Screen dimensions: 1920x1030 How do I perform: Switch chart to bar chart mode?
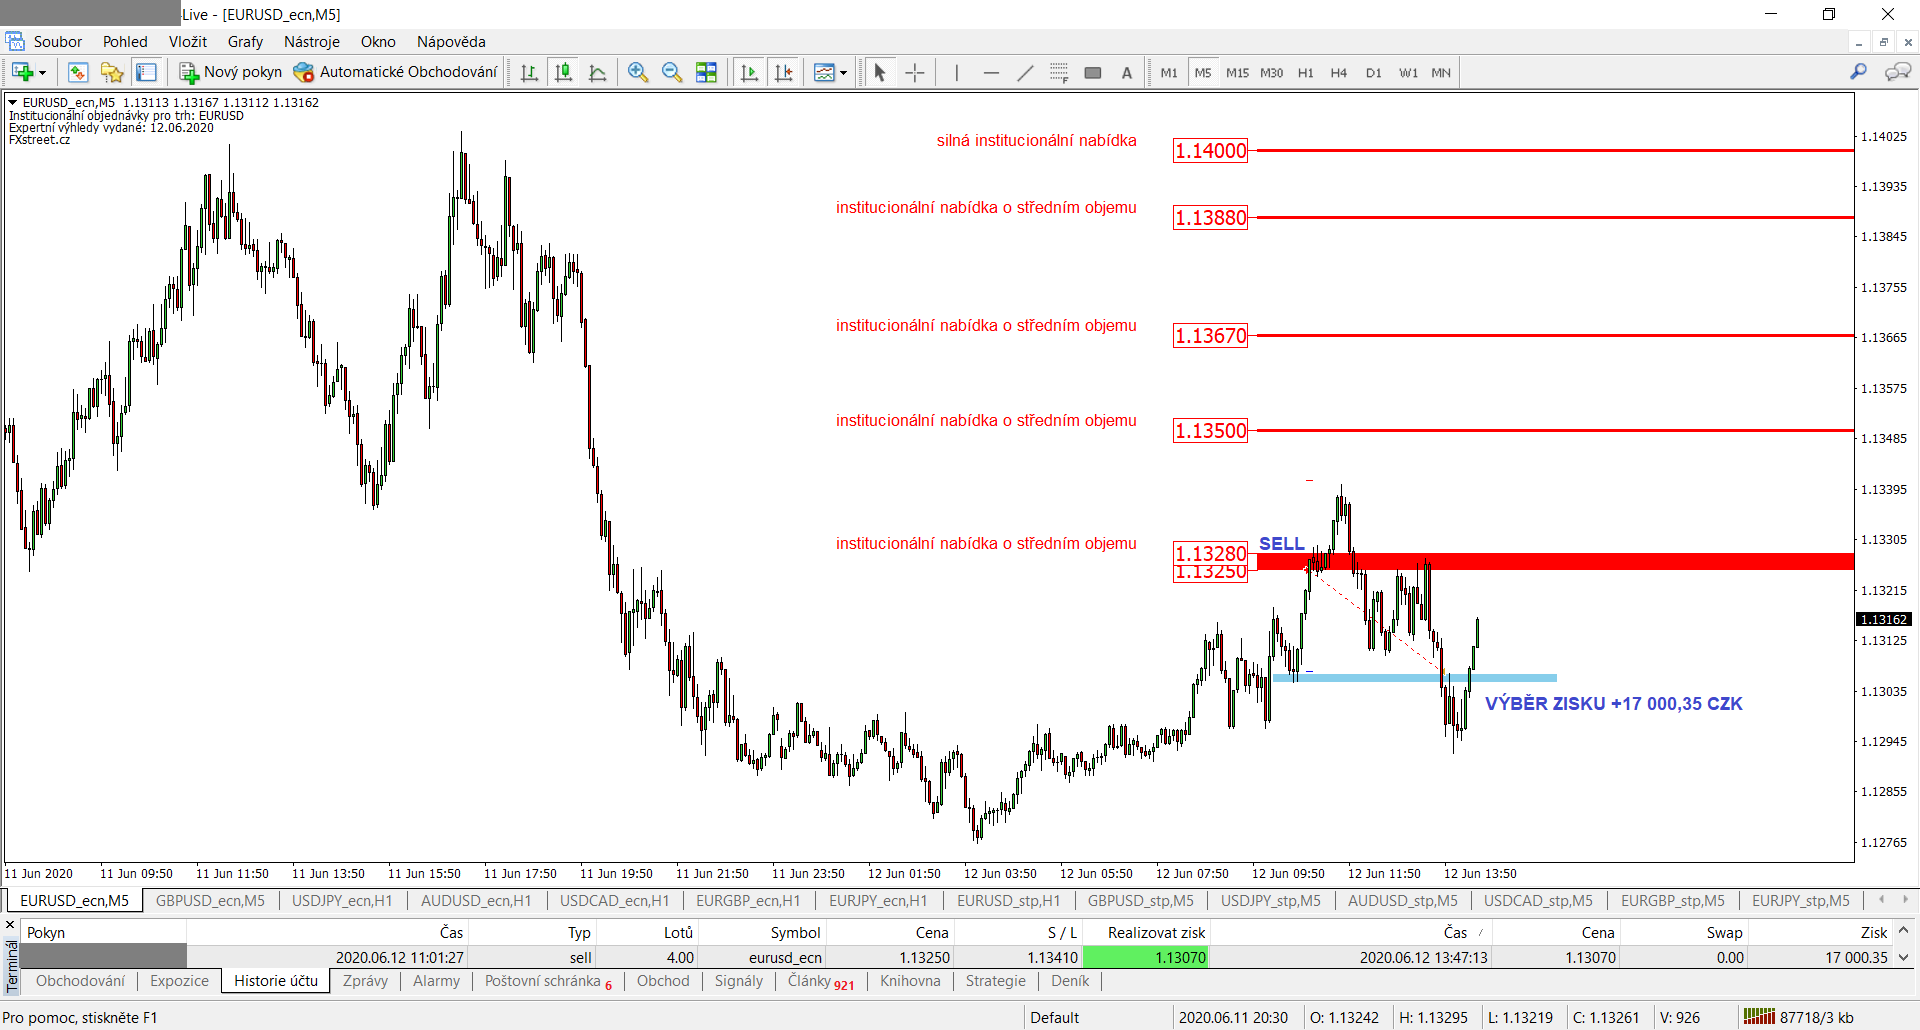pos(530,72)
